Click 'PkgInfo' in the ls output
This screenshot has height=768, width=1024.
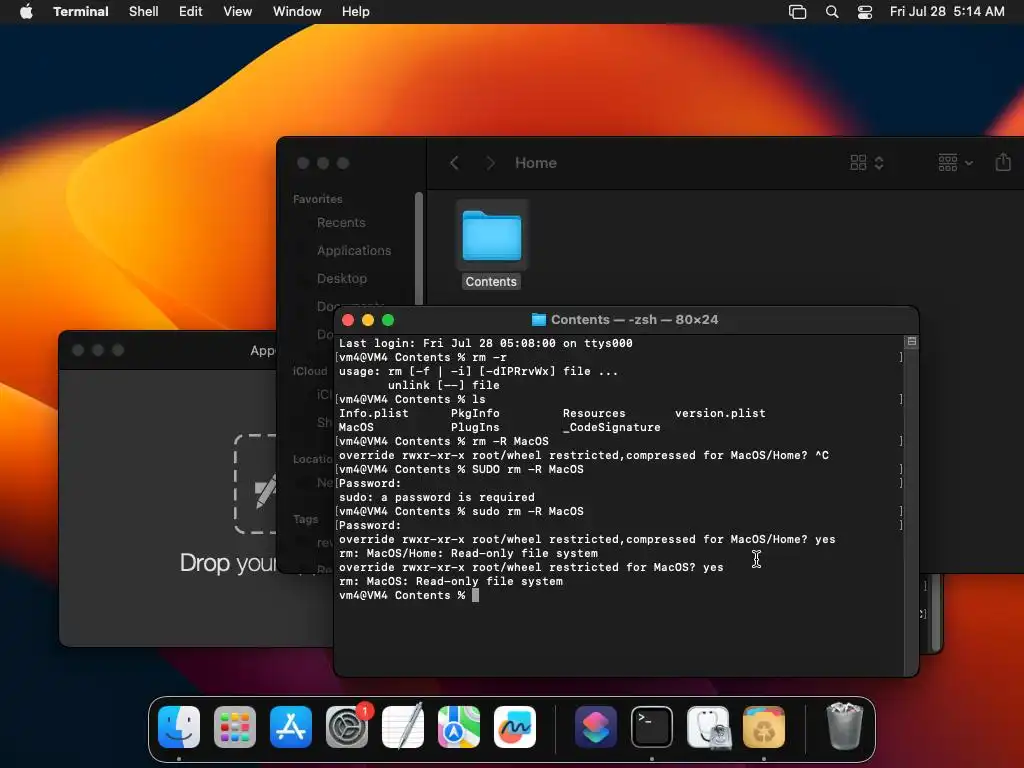[x=475, y=413]
